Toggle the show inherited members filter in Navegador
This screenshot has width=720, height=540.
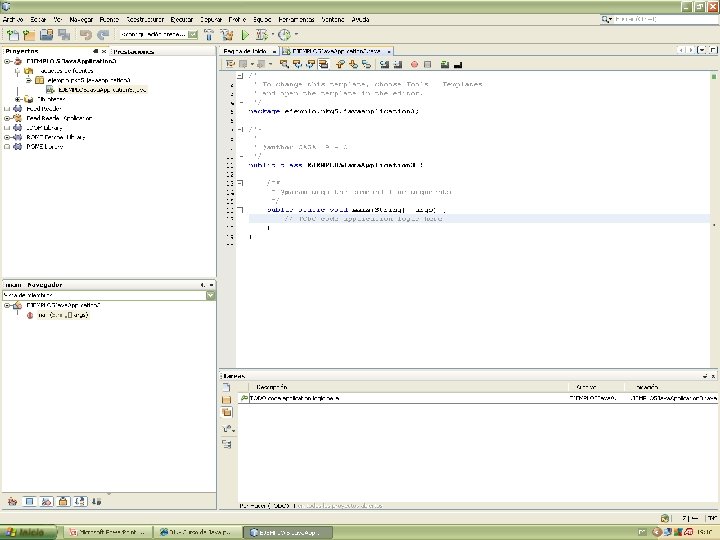coord(12,500)
